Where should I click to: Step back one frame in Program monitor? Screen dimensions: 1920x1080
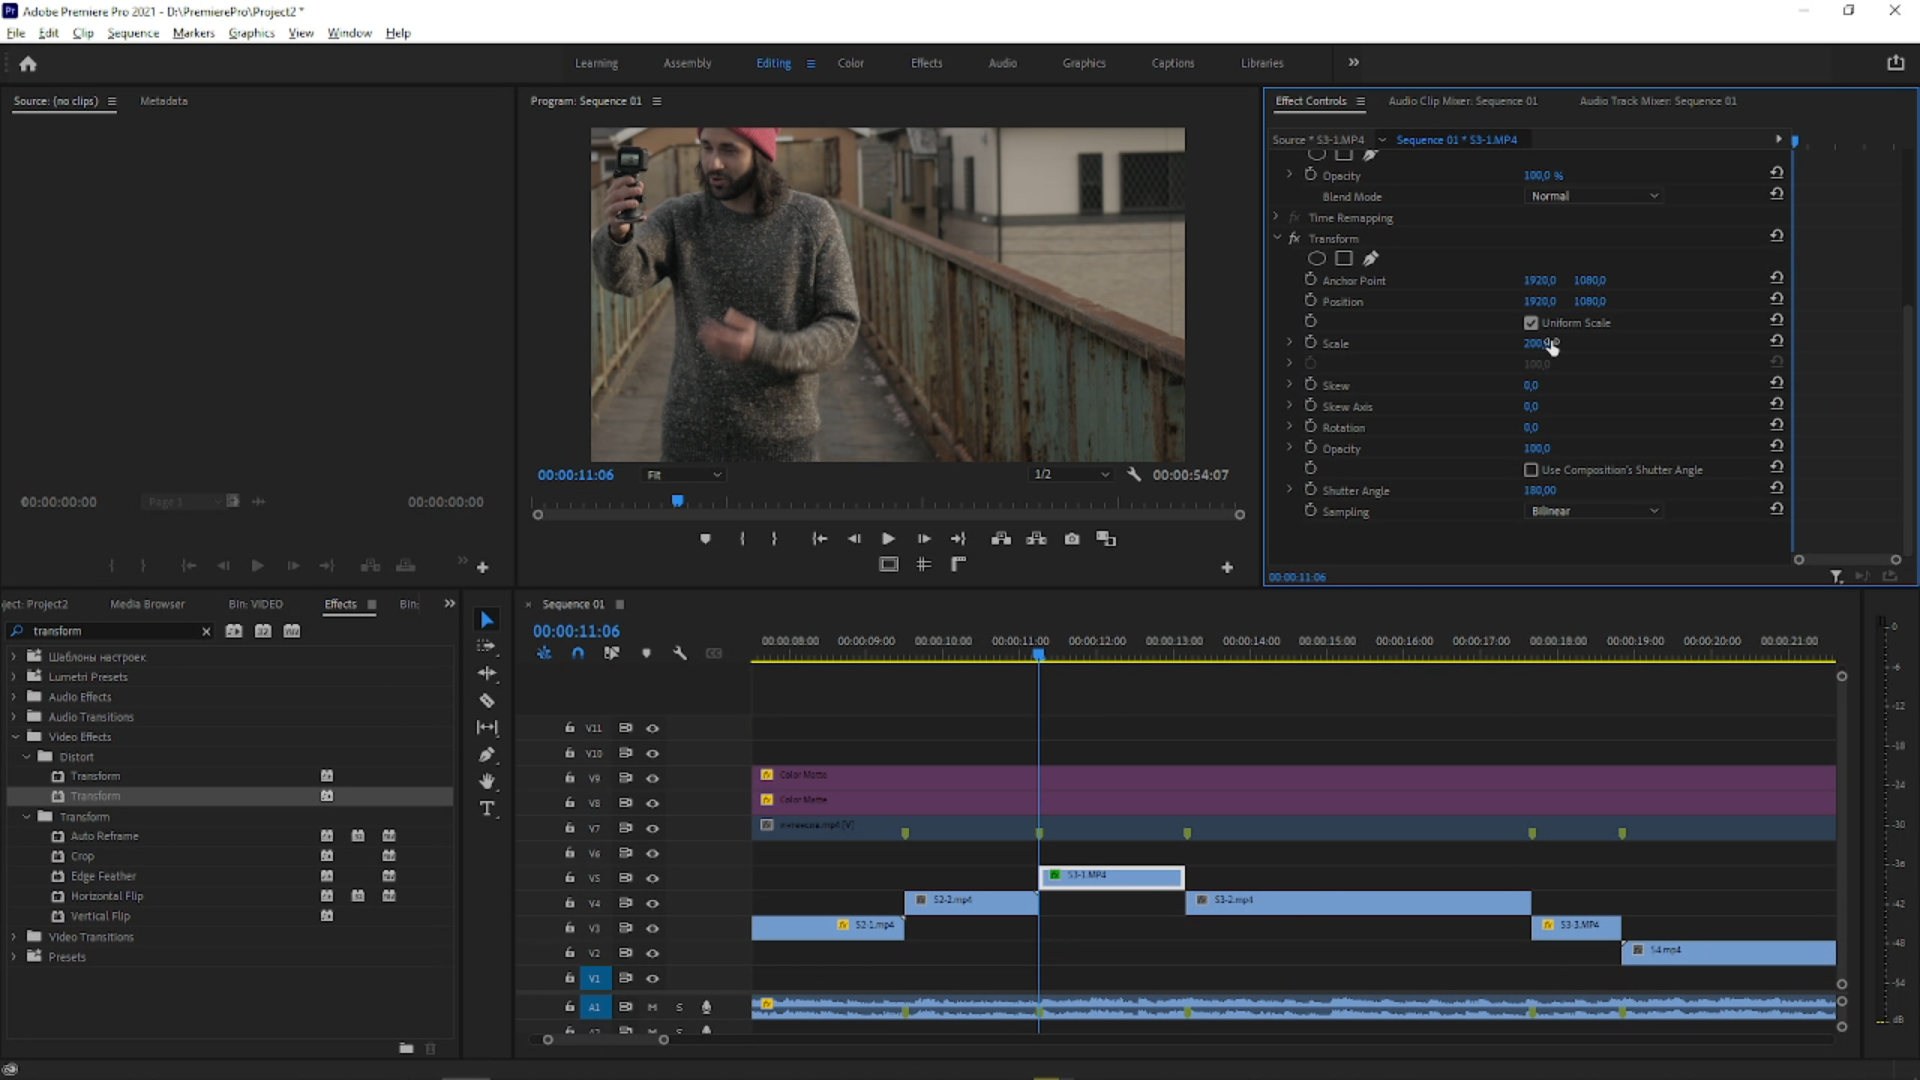[x=854, y=539]
